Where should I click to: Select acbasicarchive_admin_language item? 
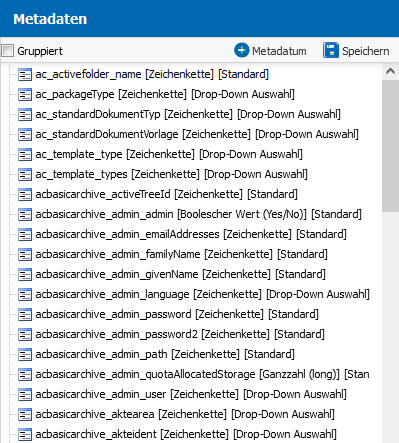pos(202,294)
